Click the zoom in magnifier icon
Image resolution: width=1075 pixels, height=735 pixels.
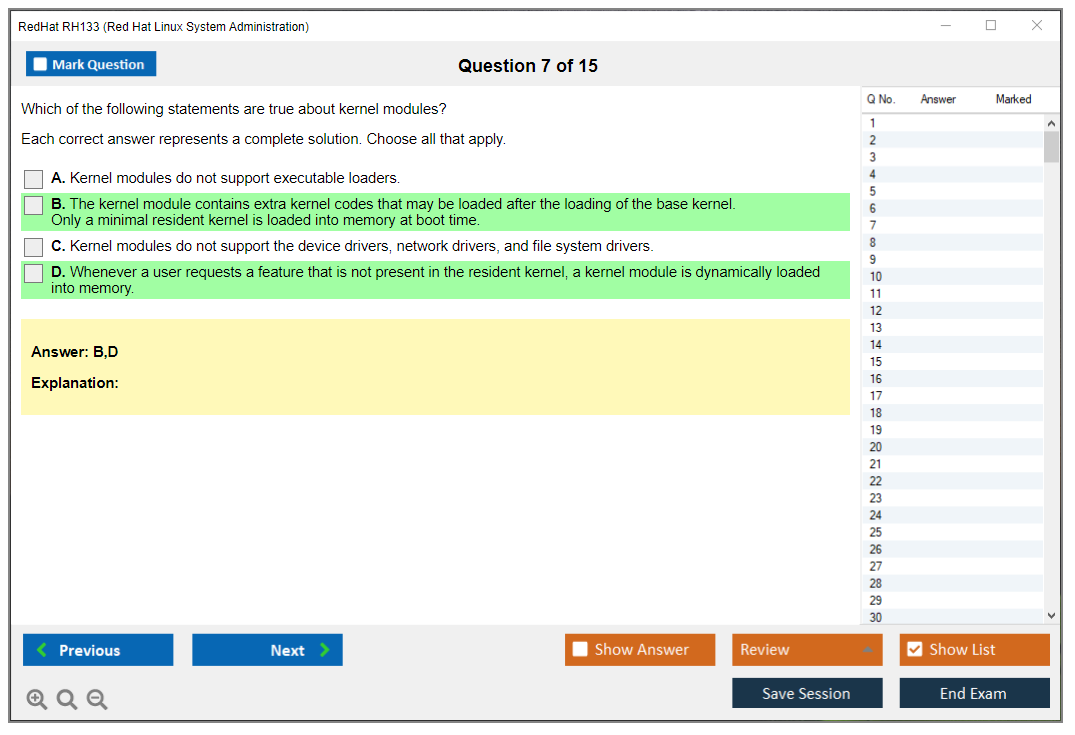coord(37,700)
